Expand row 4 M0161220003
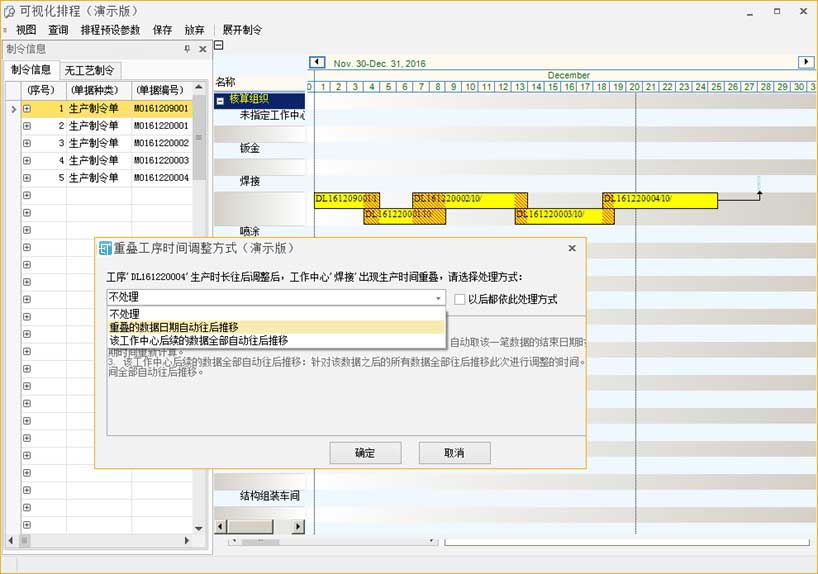Viewport: 818px width, 574px height. click(27, 161)
